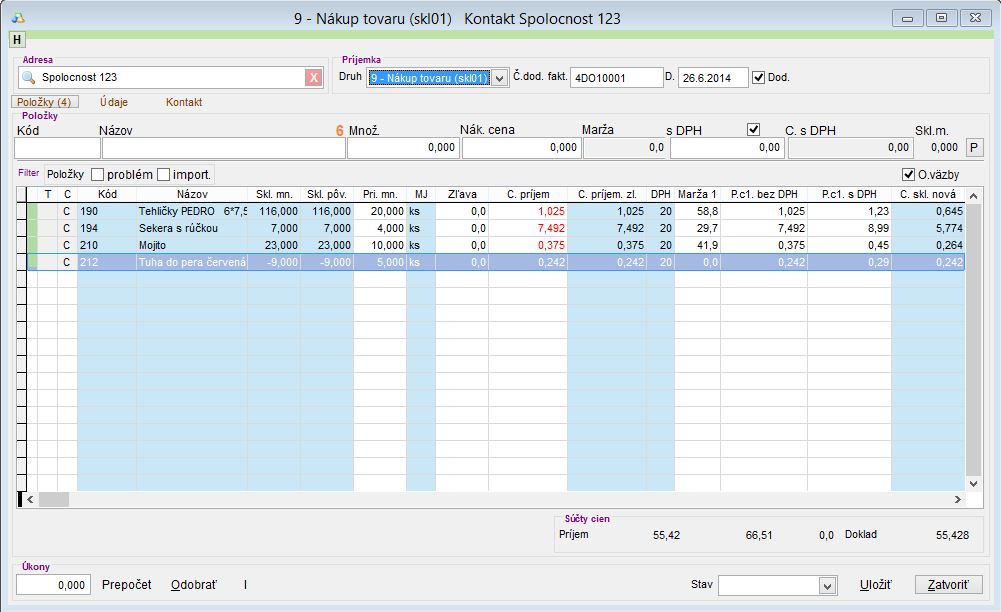Expand the Stav combo box
This screenshot has width=1001, height=612.
pos(827,585)
